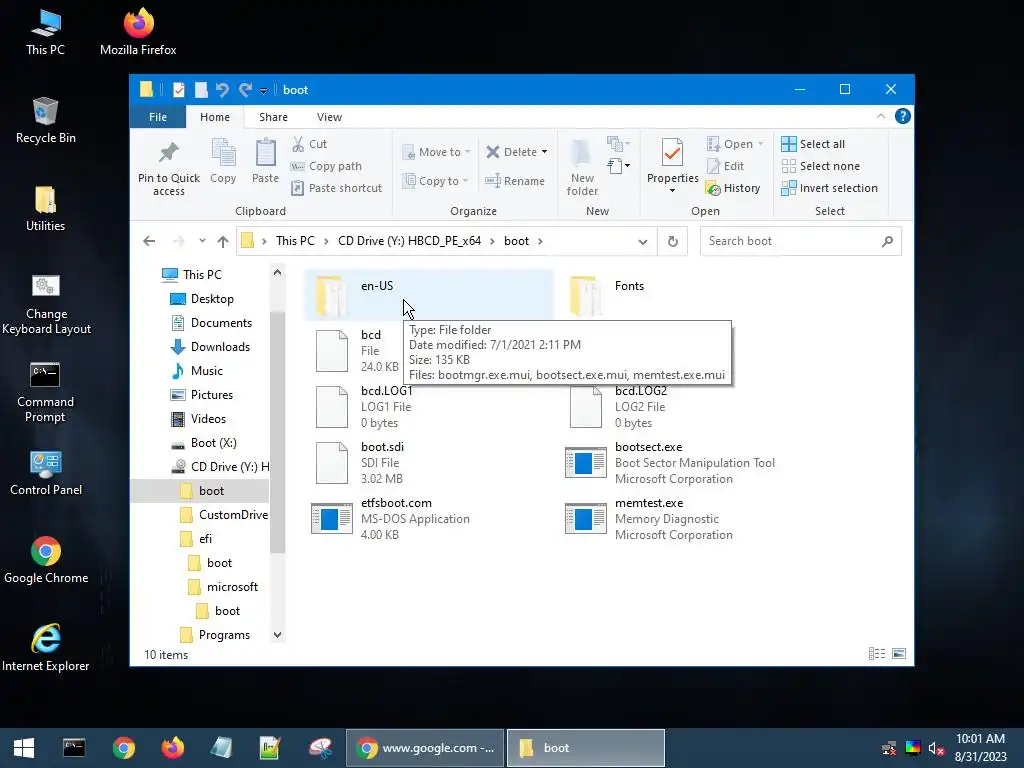Open Explorer help question mark icon
Image resolution: width=1024 pixels, height=768 pixels.
tap(903, 116)
